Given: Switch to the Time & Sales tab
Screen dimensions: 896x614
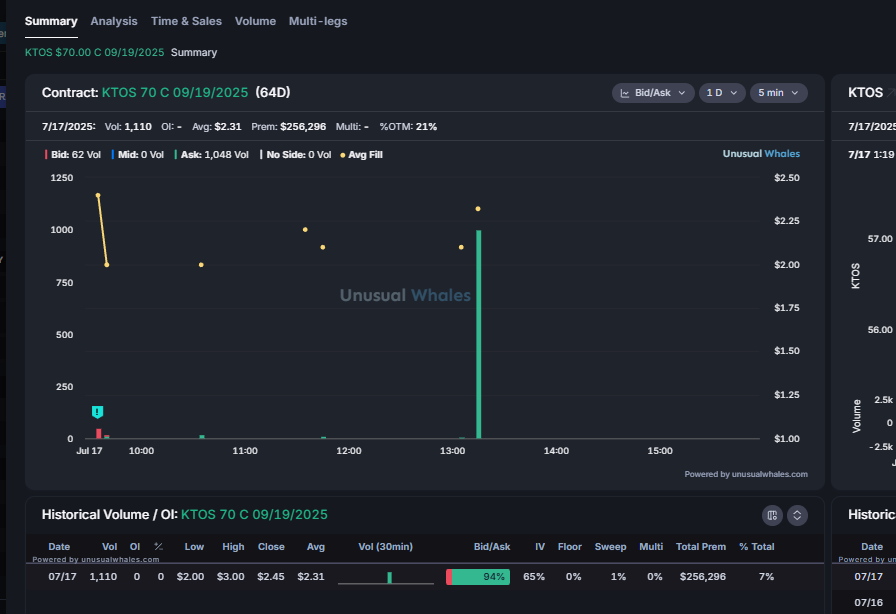Looking at the screenshot, I should (186, 21).
